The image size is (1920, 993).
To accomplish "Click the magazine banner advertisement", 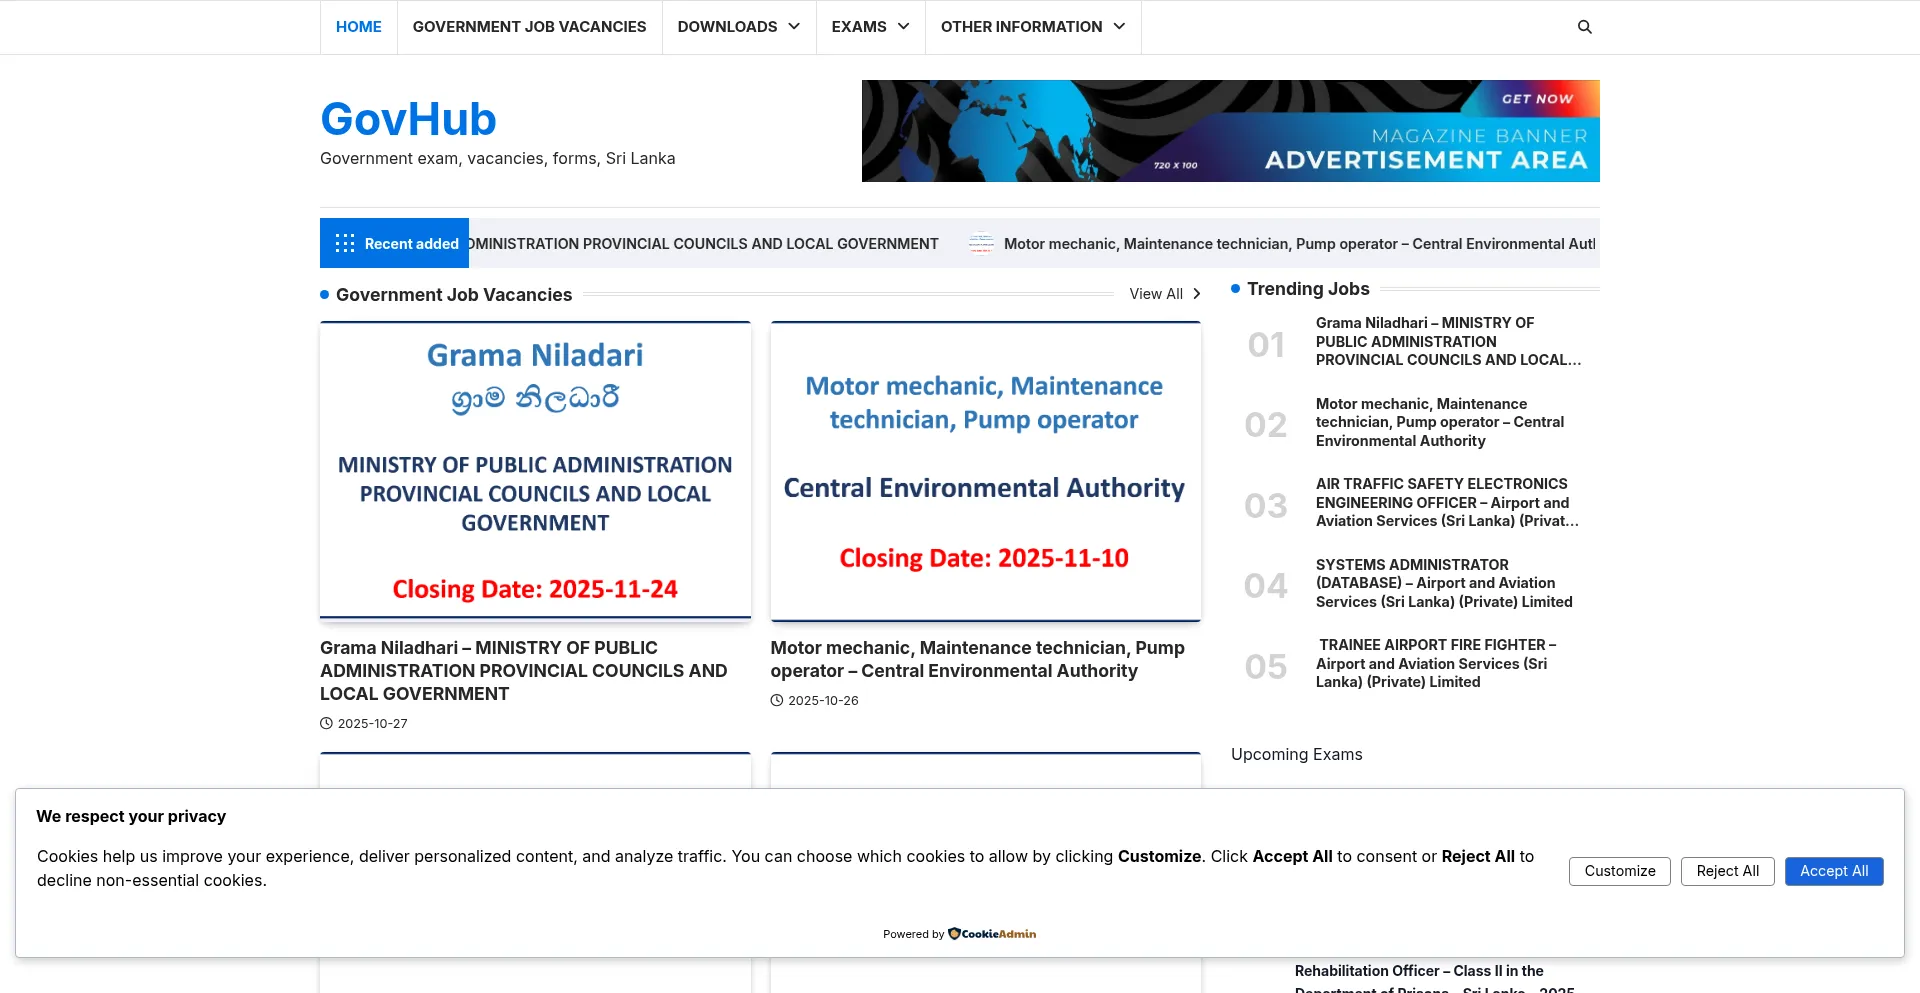I will click(1230, 131).
